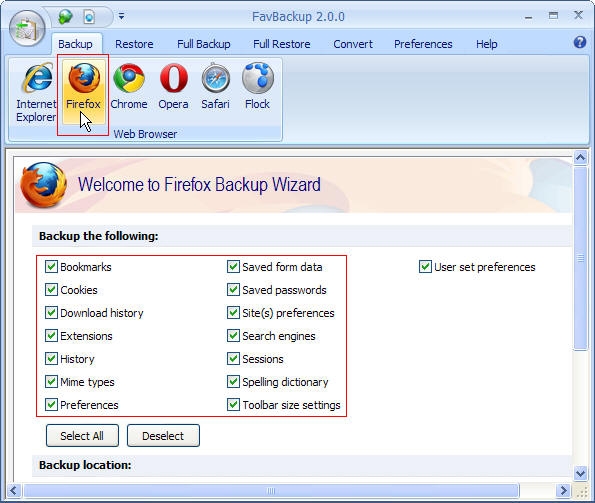Screen dimensions: 595x503
Task: Click the vertical scrollbar thumb
Action: (x=580, y=259)
